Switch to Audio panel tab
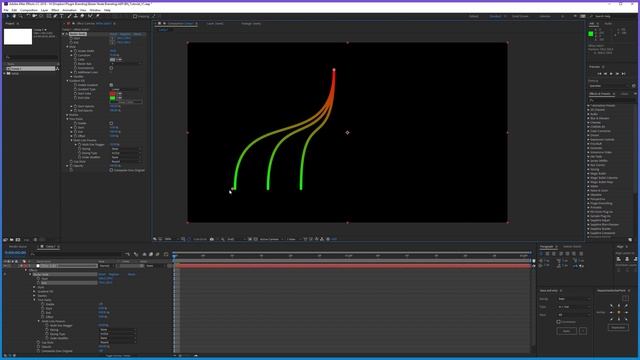This screenshot has width=640, height=360. [608, 24]
